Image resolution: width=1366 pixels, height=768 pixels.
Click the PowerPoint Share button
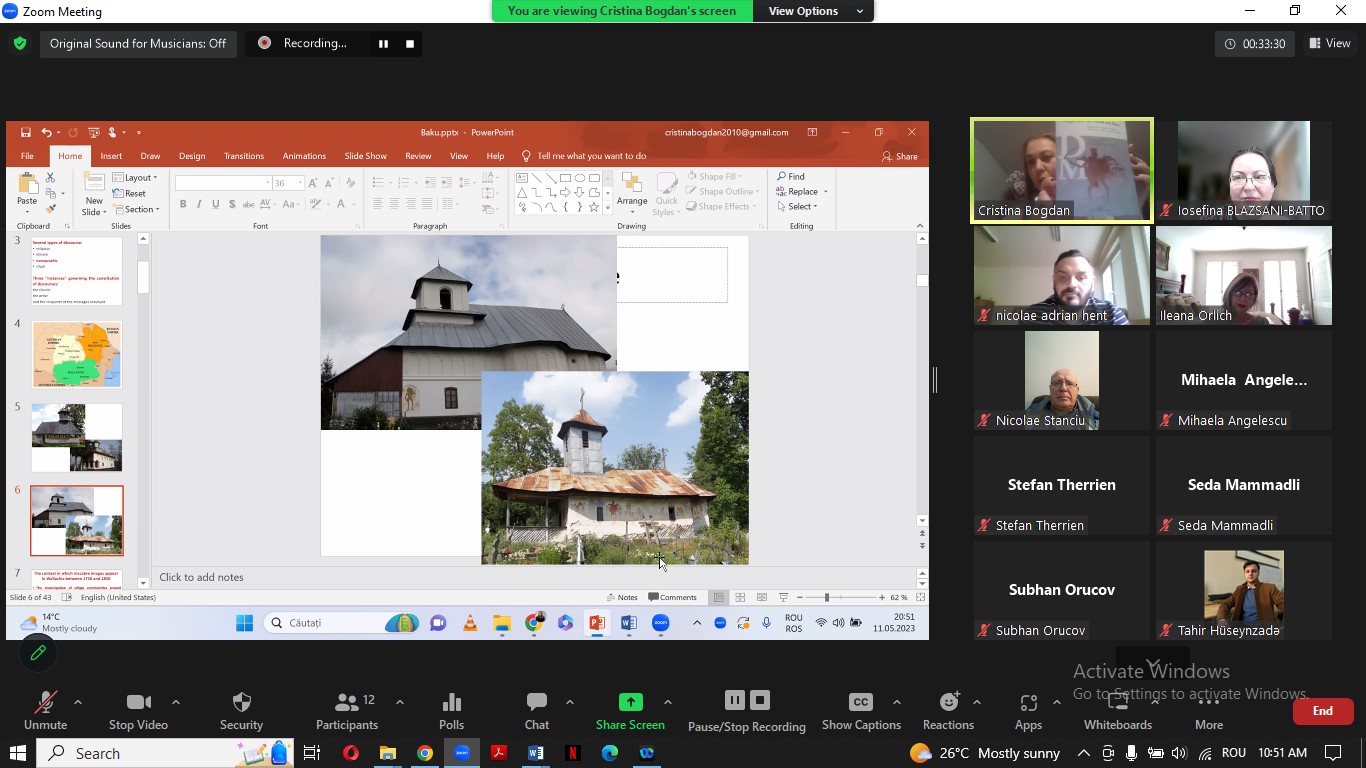point(900,156)
